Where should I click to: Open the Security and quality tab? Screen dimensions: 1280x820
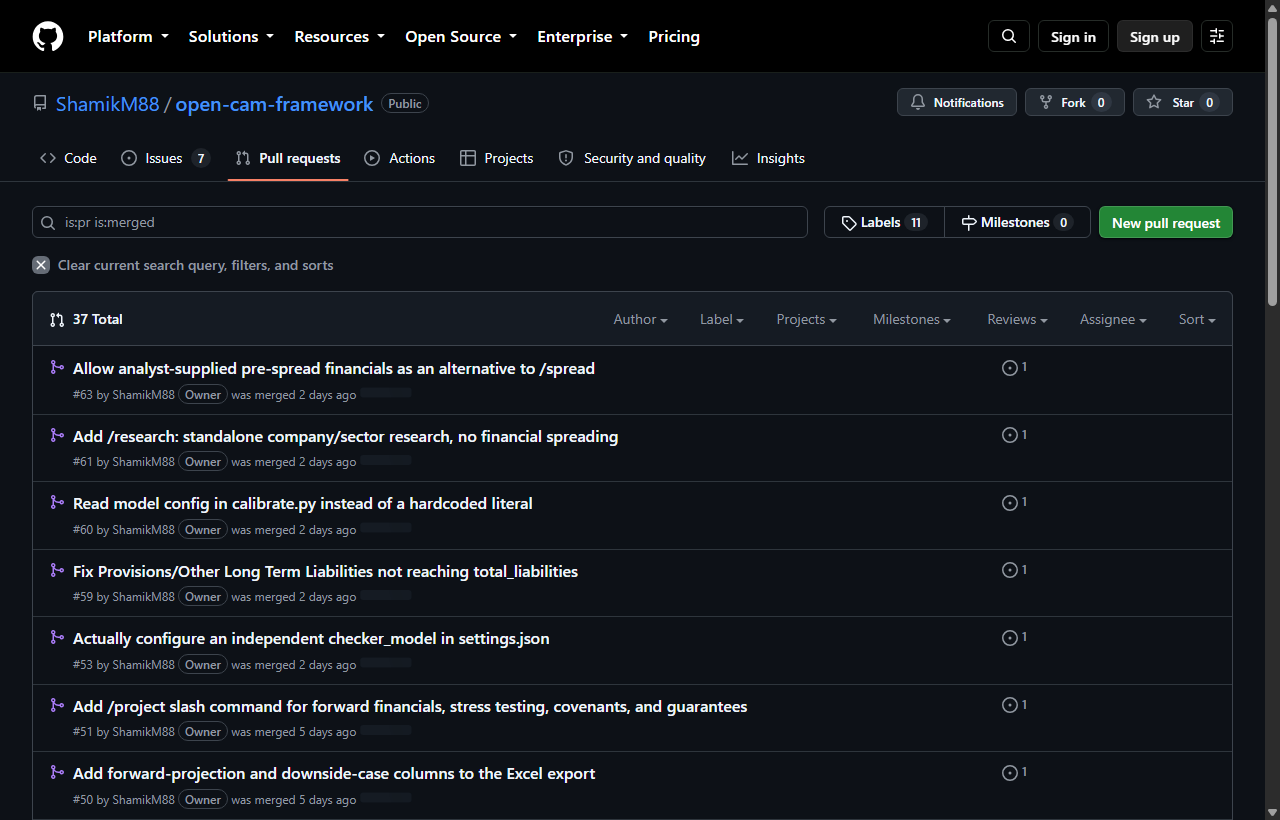[x=632, y=158]
